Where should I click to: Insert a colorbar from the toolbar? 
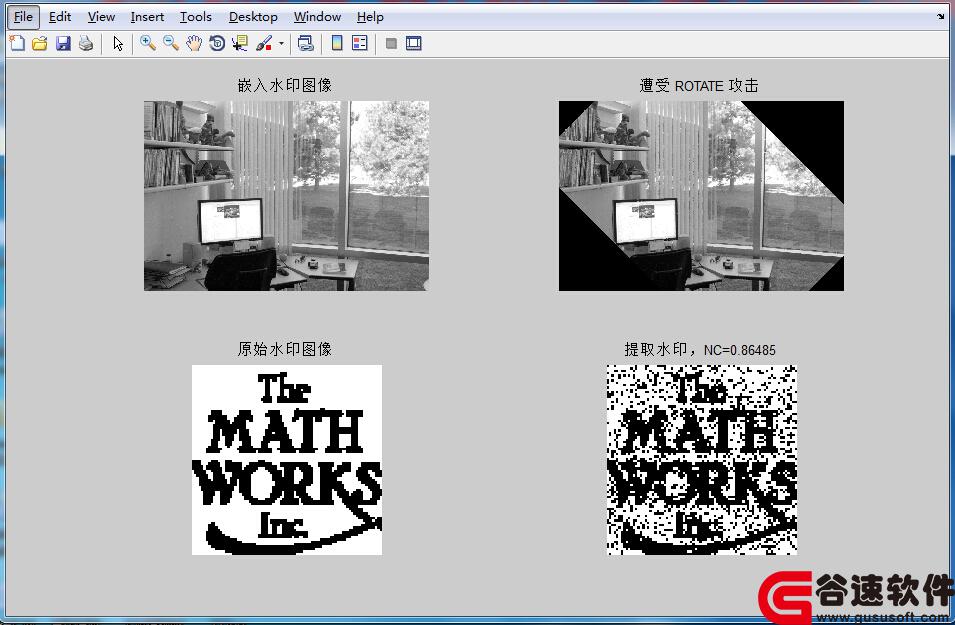coord(337,43)
